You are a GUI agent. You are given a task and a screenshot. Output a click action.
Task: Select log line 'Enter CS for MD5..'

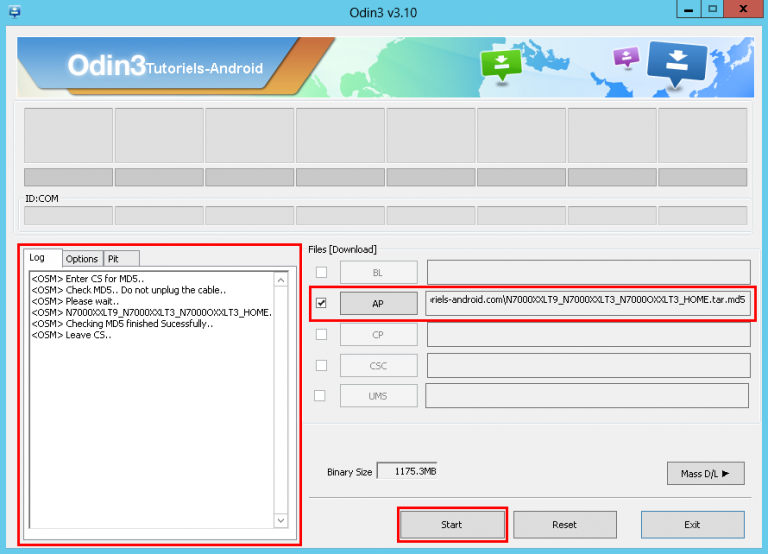point(88,278)
